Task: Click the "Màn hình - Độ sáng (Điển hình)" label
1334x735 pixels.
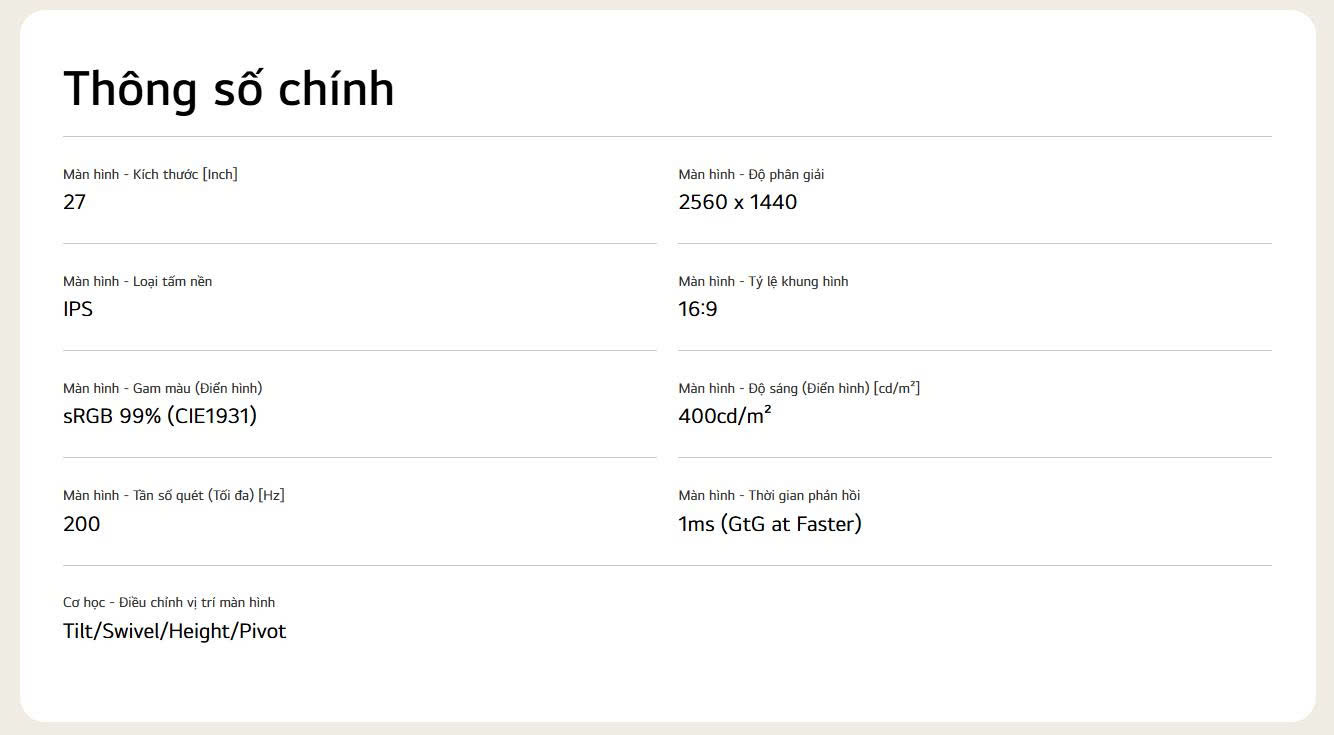Action: pyautogui.click(x=798, y=388)
